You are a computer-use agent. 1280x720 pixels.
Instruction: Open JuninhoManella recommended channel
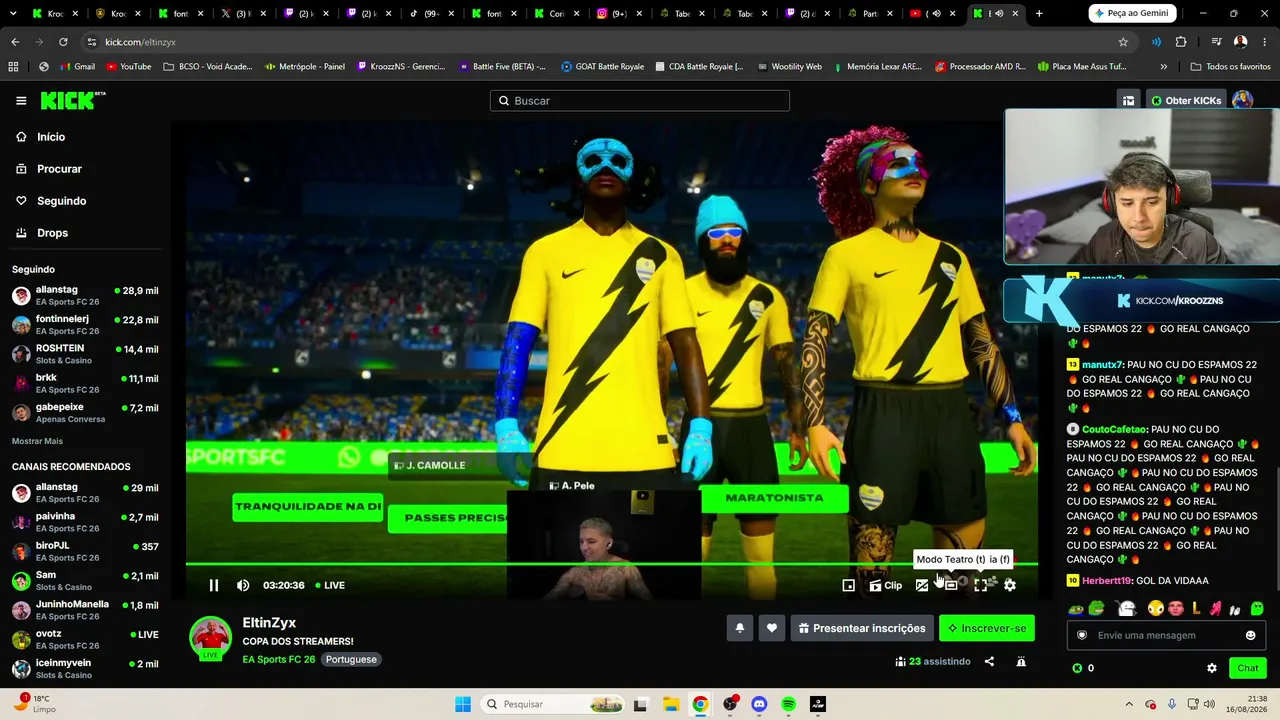85,610
